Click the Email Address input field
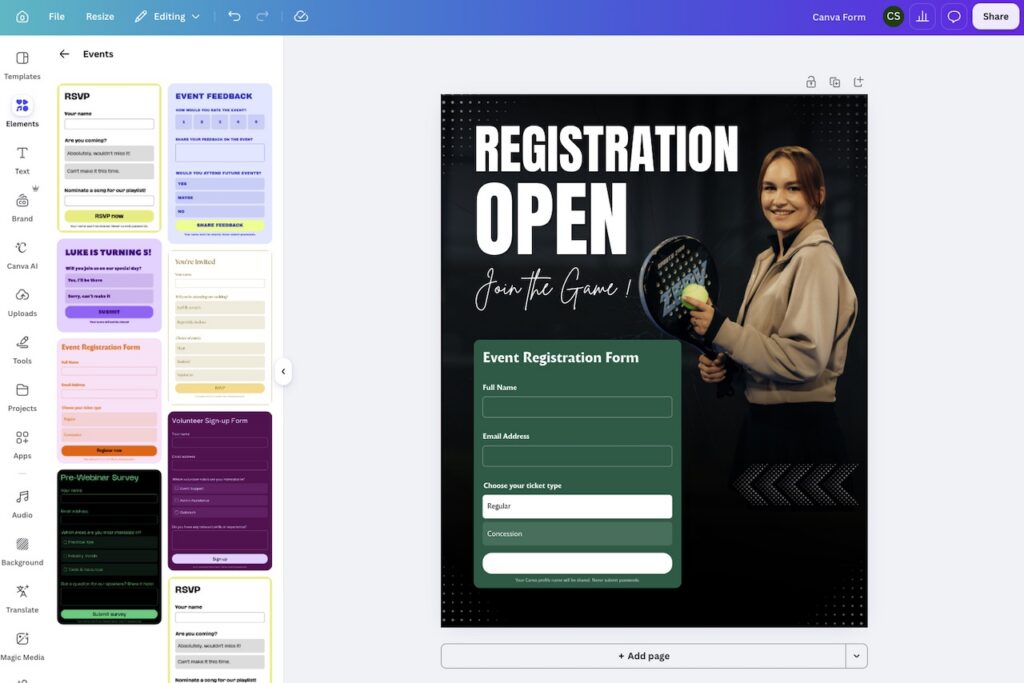1024x683 pixels. (577, 456)
